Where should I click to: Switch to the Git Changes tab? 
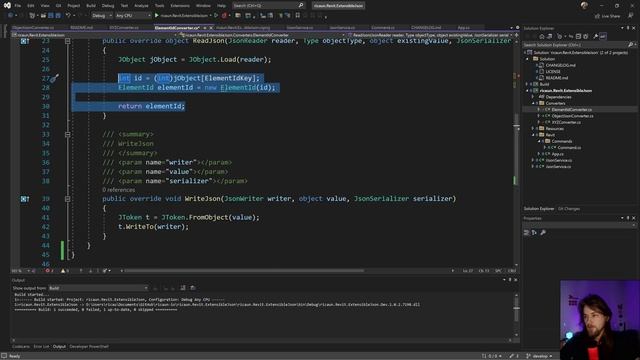pos(569,209)
